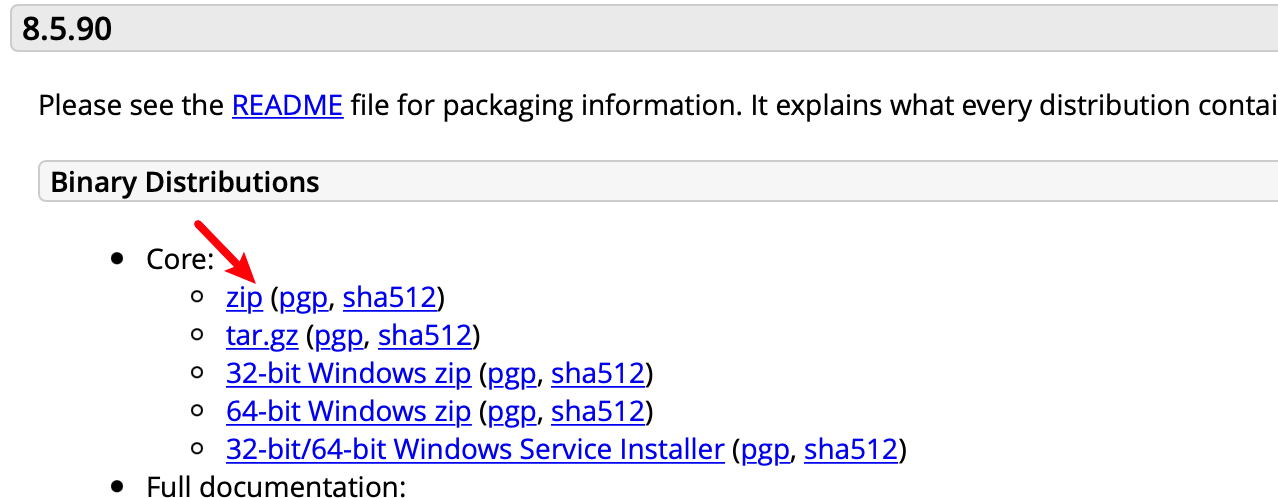Screen dimensions: 1278x498
Task: Download the tar.gz distribution
Action: pos(262,336)
